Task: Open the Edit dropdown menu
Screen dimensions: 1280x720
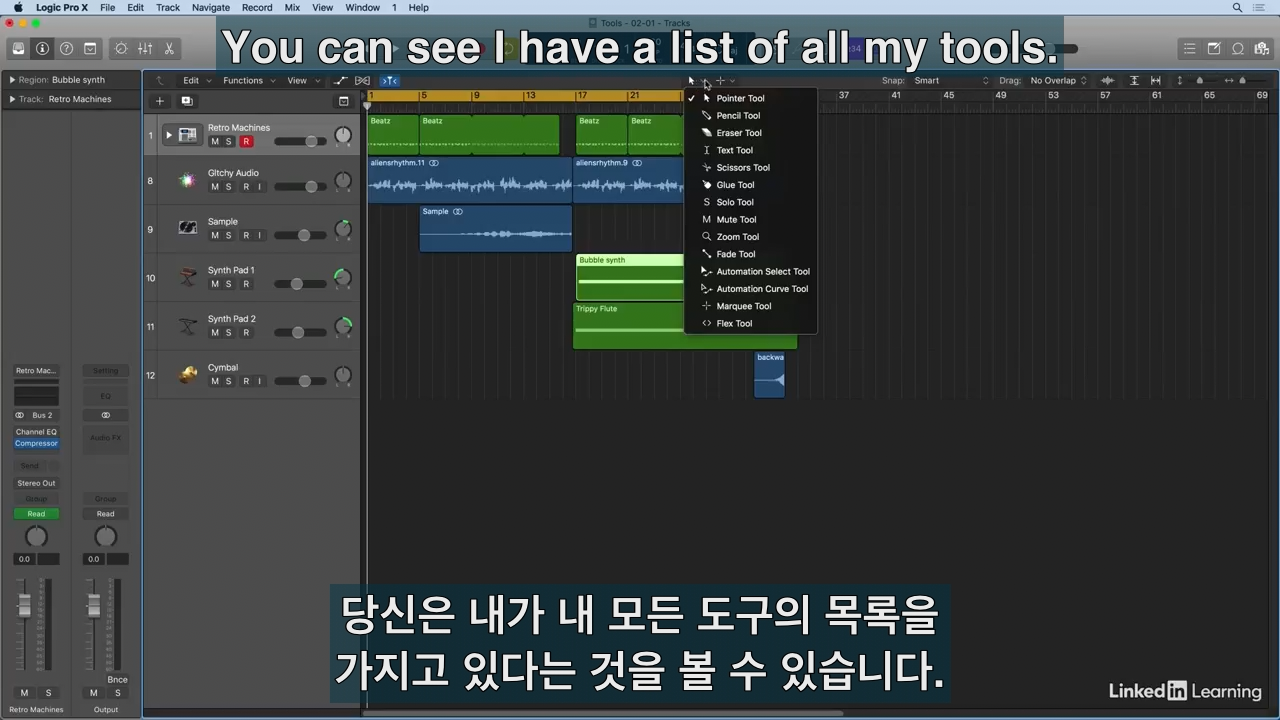Action: coord(195,80)
